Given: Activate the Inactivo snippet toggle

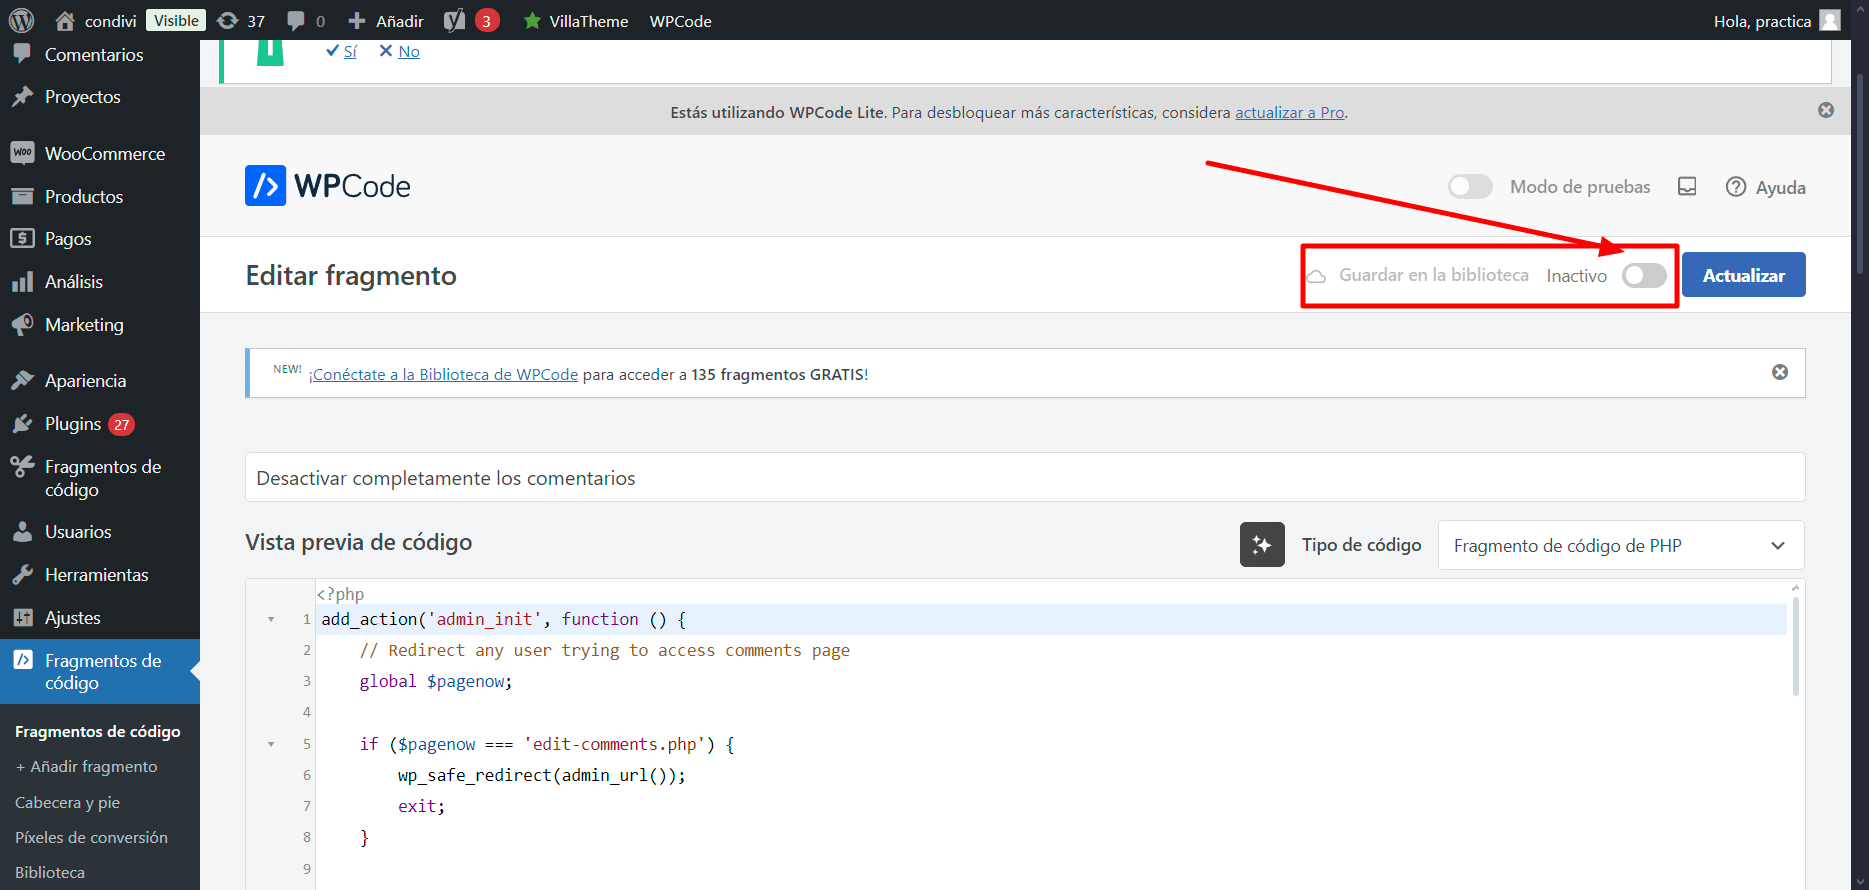Looking at the screenshot, I should coord(1644,275).
